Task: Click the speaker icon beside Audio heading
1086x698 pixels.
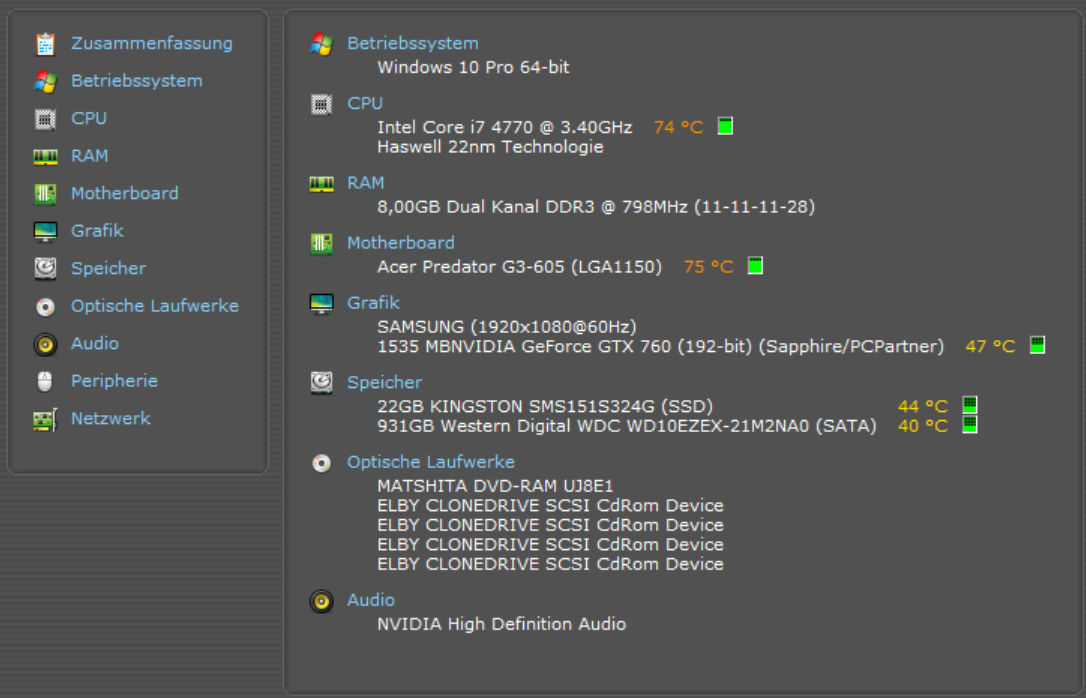Action: pos(321,601)
